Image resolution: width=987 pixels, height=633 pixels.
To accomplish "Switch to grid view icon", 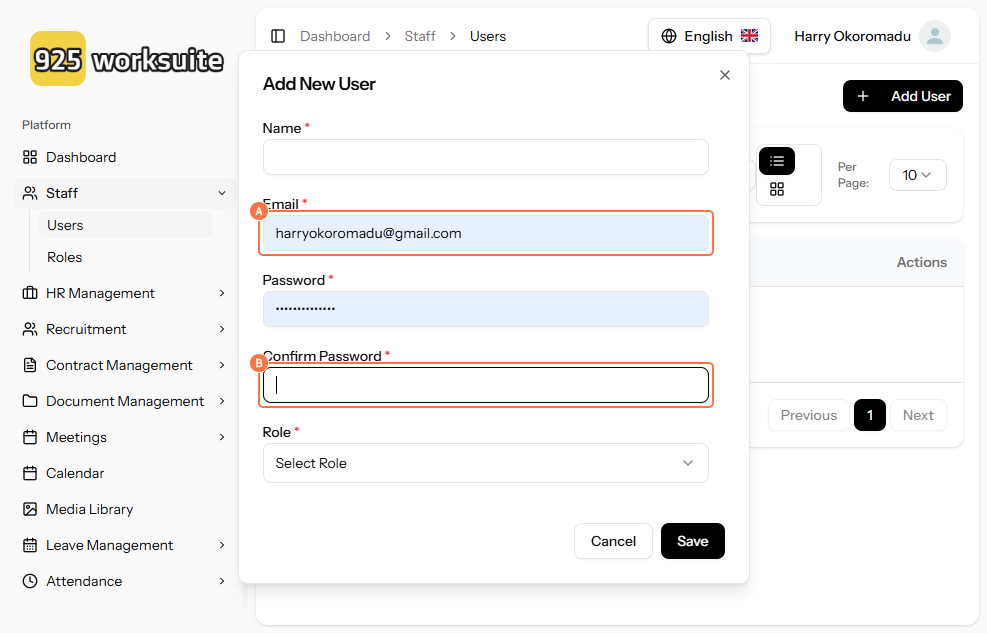I will coord(777,189).
